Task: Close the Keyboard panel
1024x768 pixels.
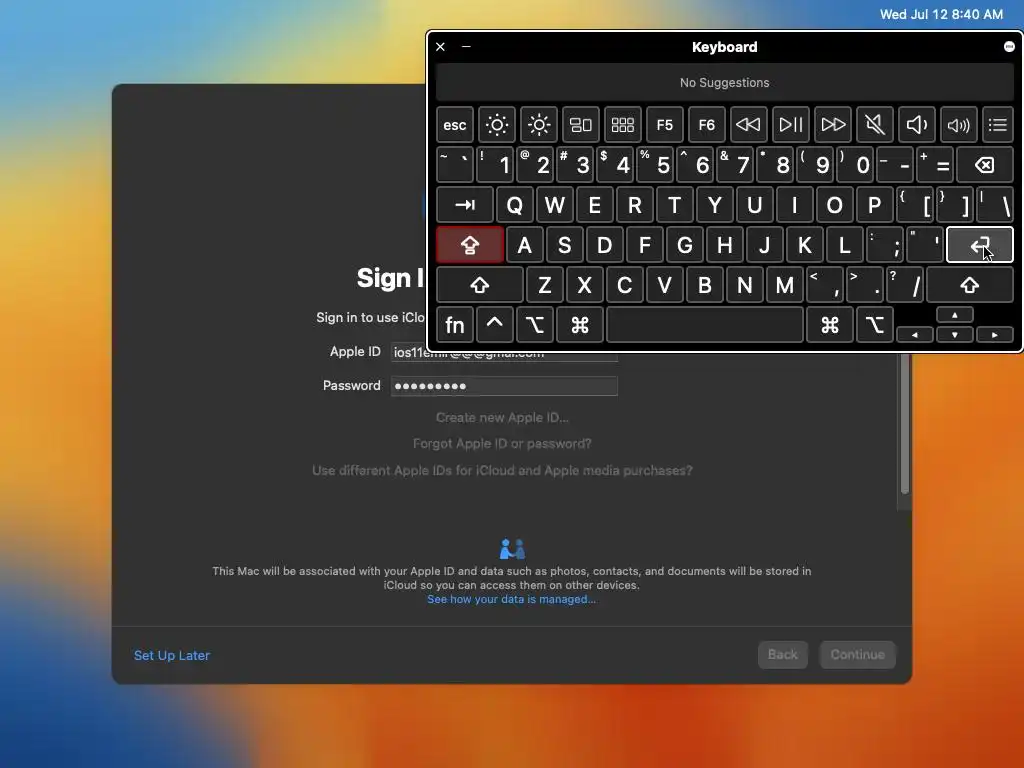Action: click(440, 46)
